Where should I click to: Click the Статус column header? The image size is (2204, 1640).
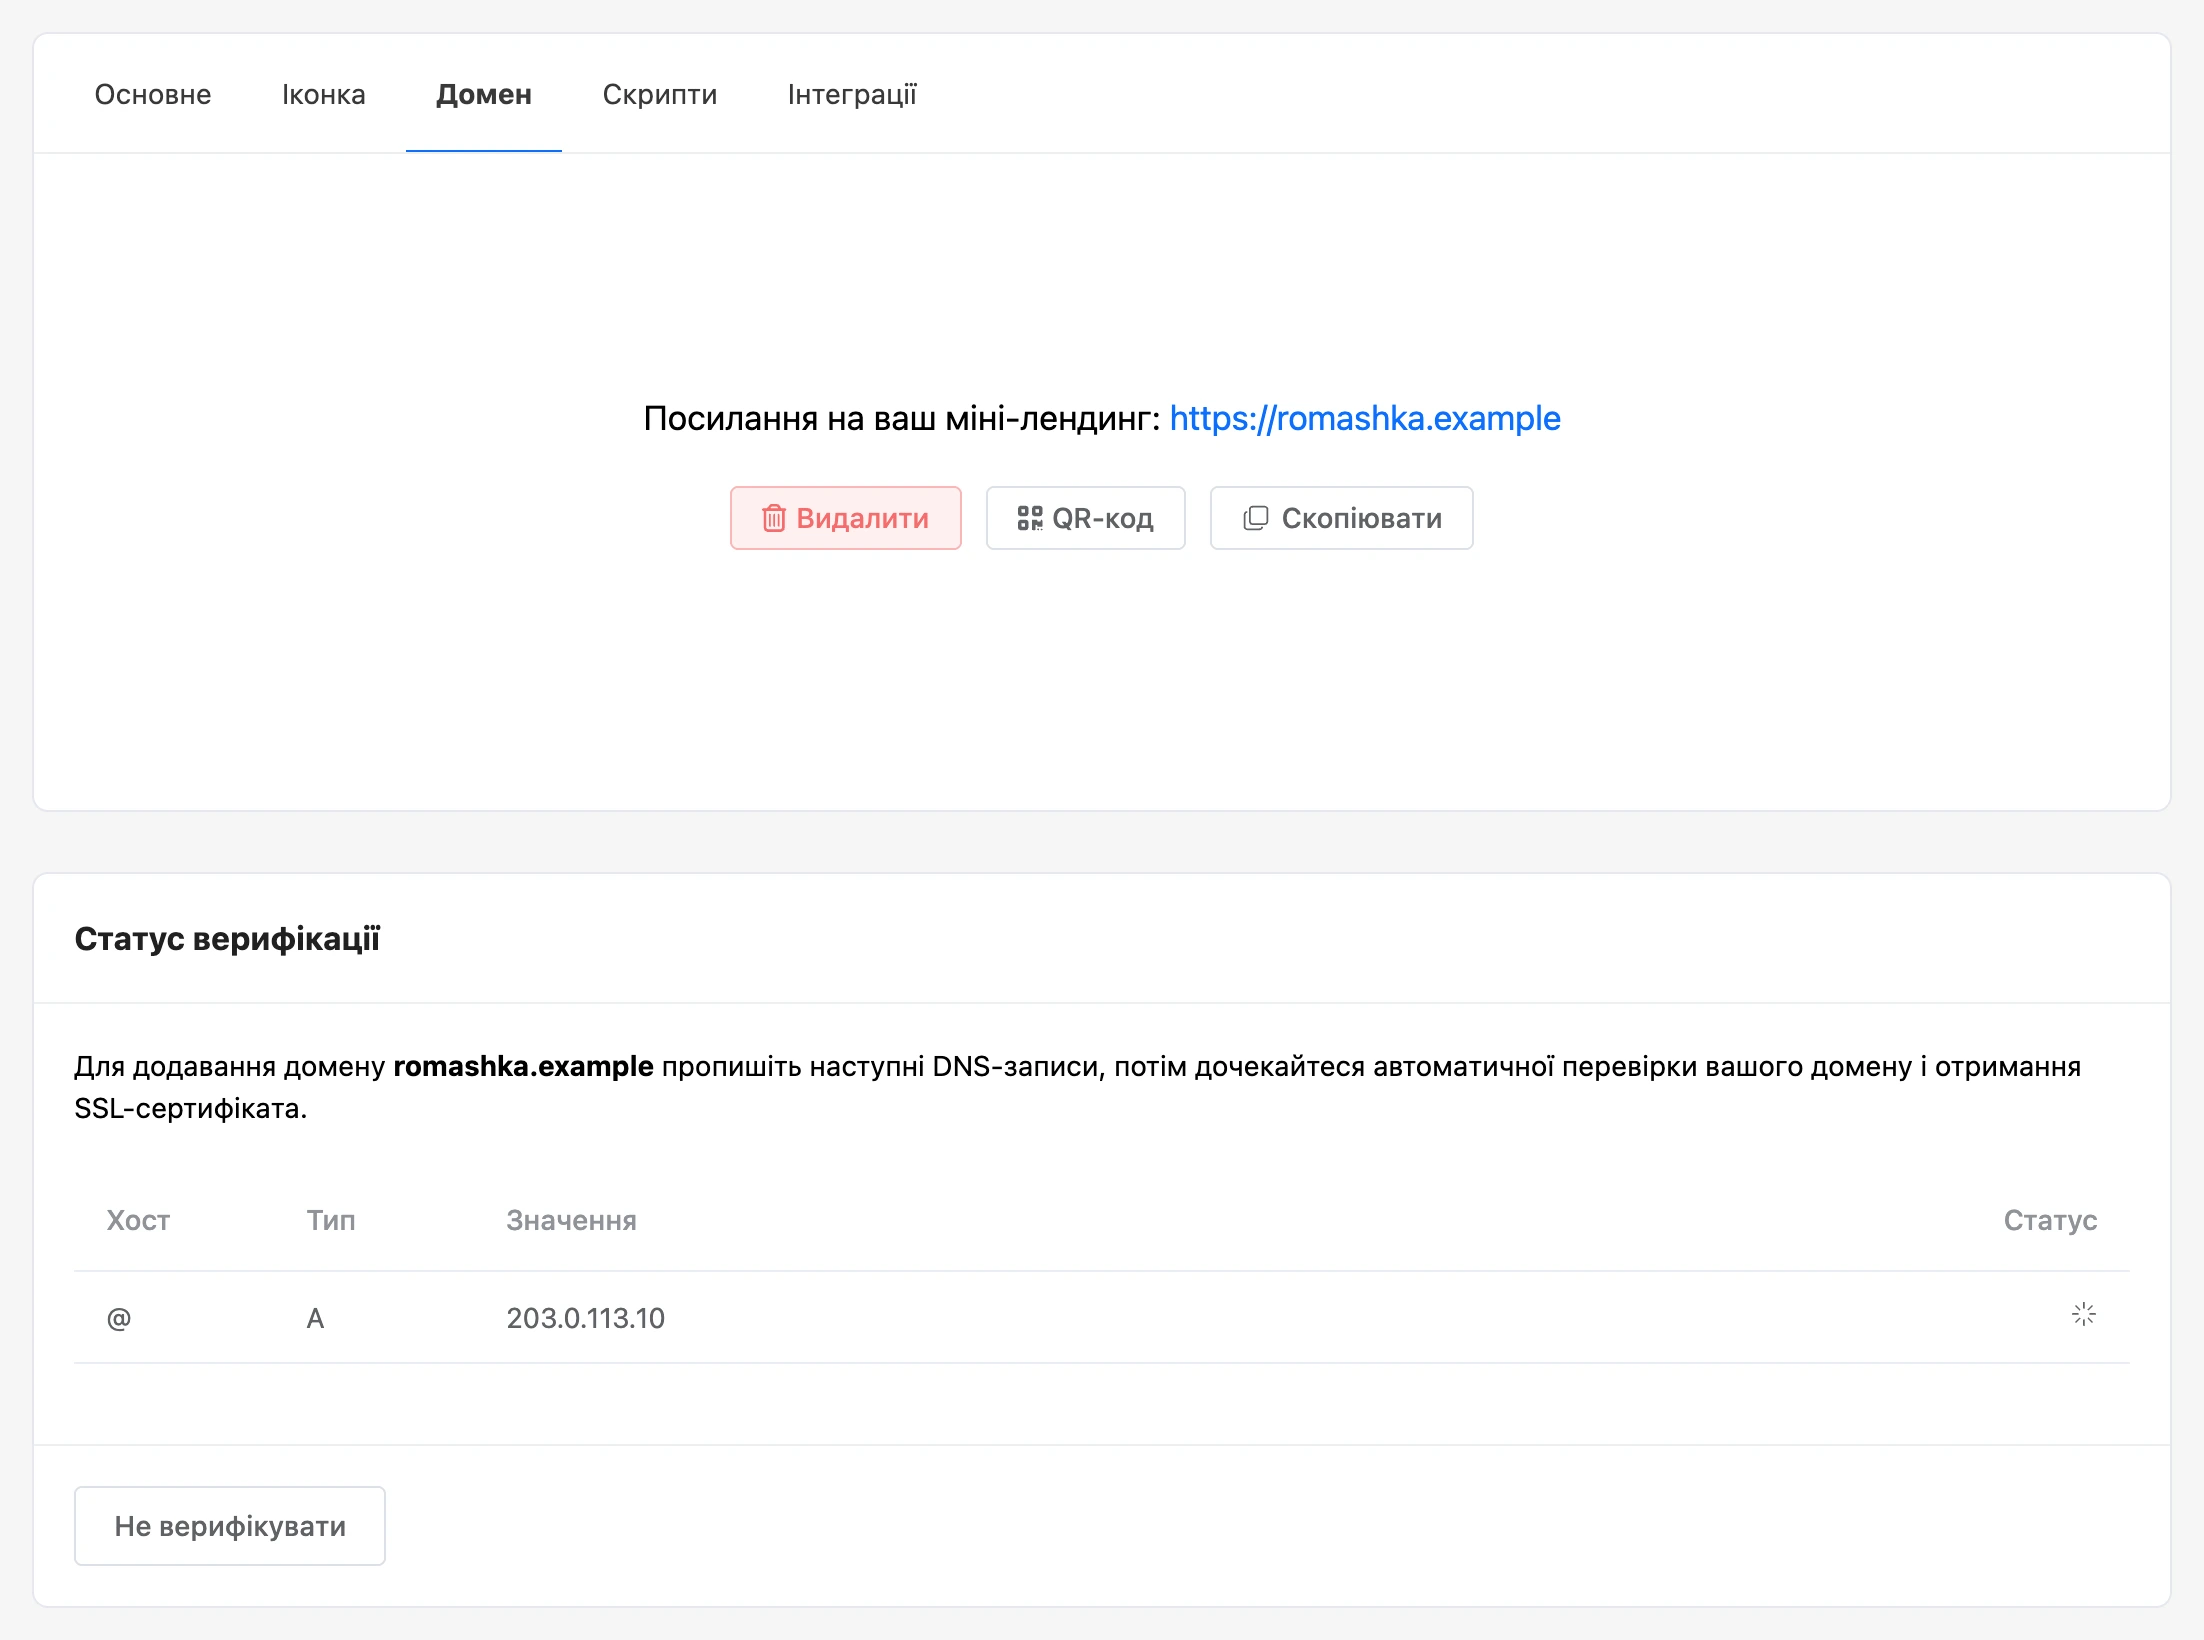2050,1220
